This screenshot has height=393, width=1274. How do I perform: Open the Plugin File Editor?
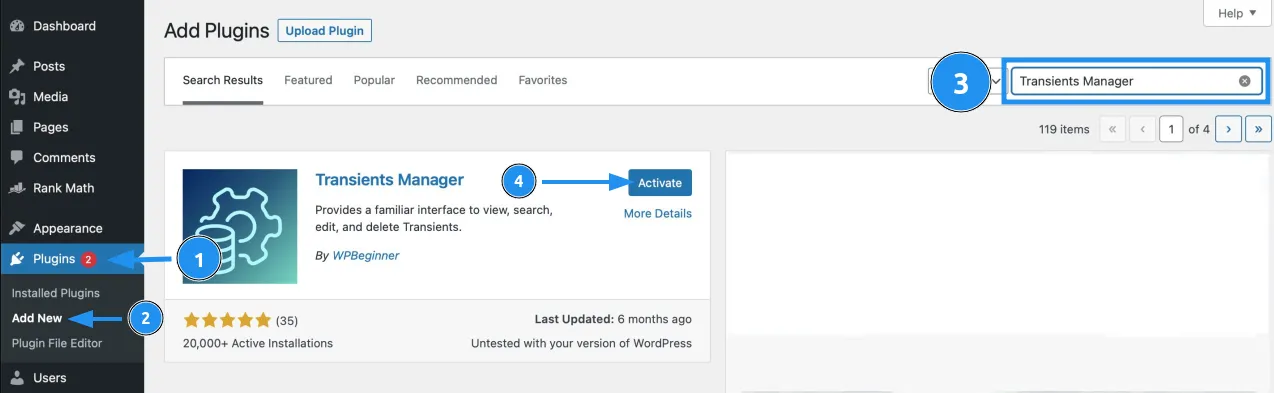57,343
